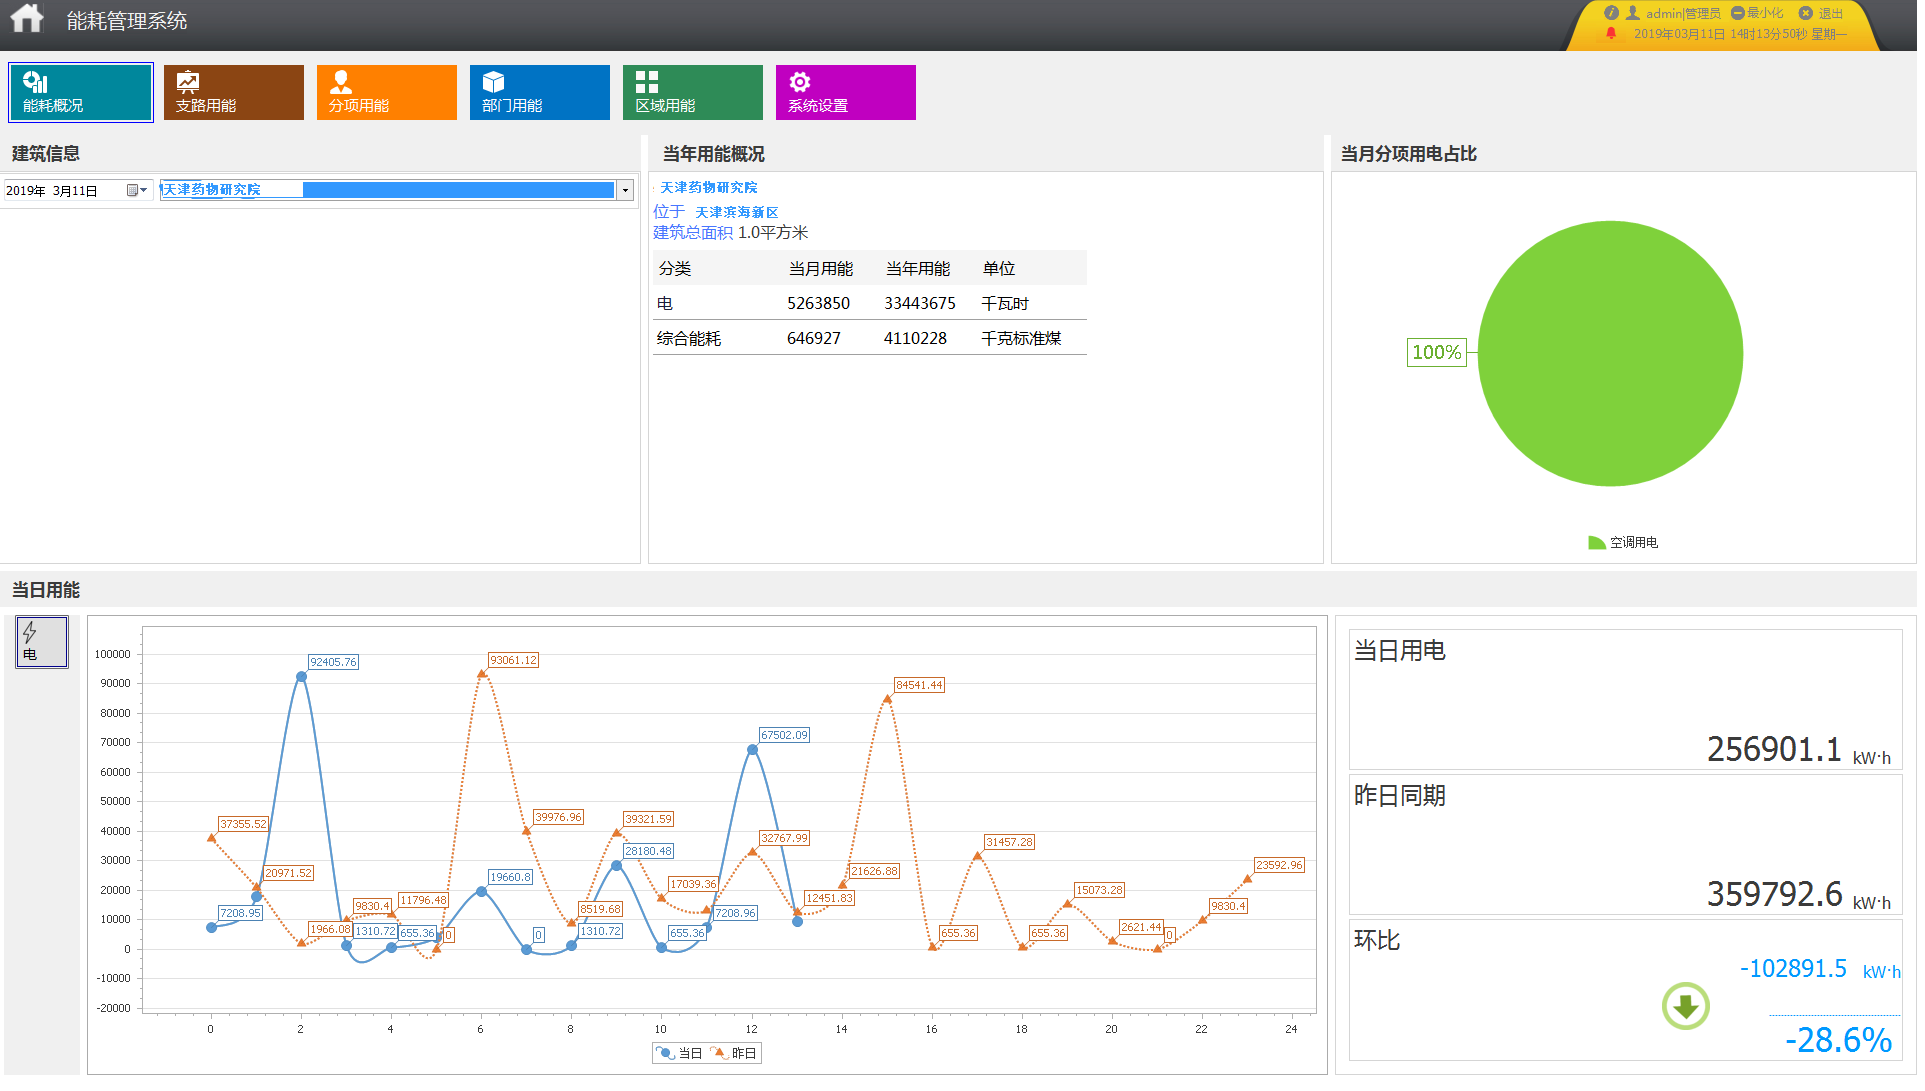Expand the building selection combo box arrow
1925x1091 pixels.
tap(626, 190)
